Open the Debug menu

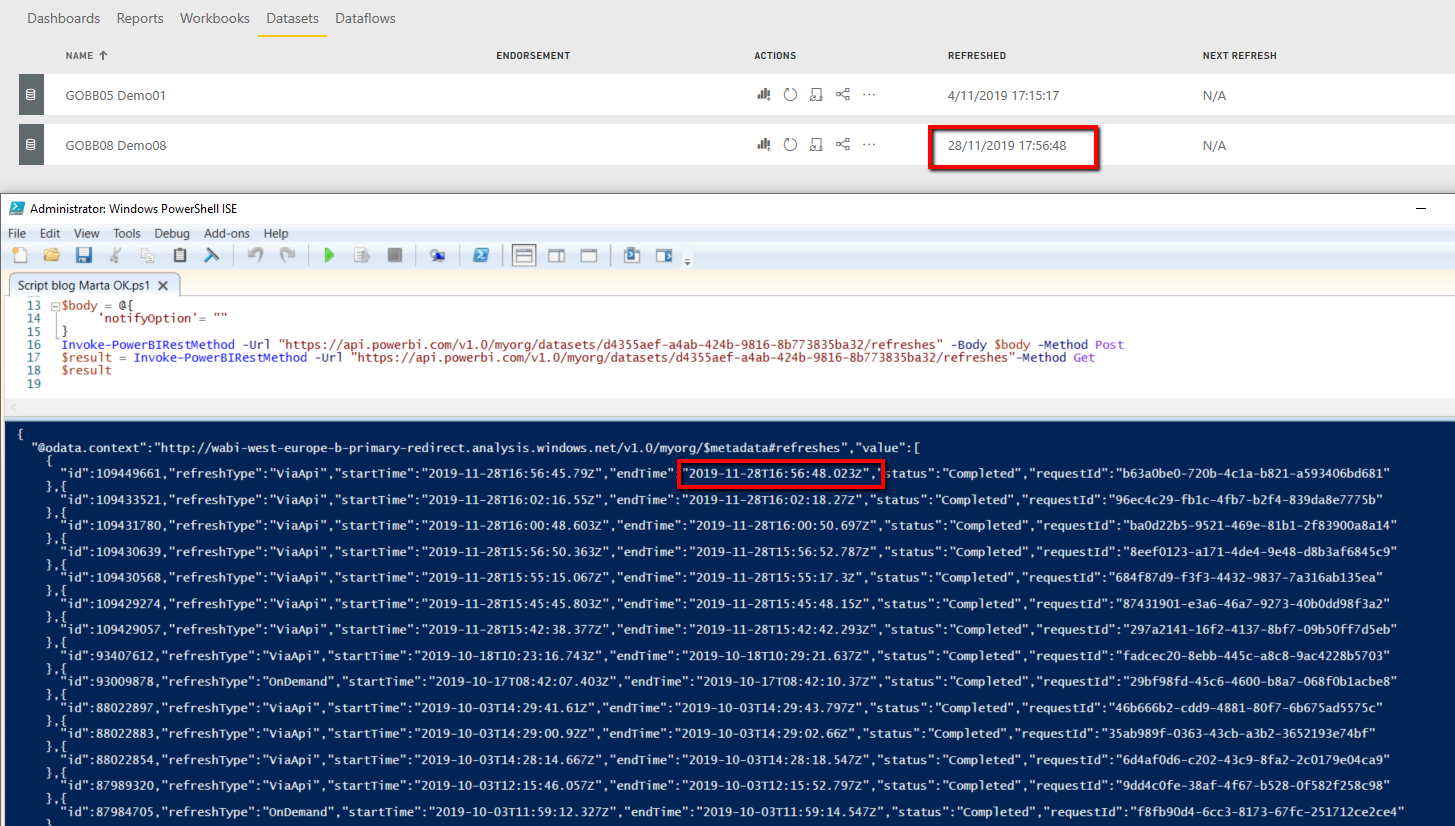(172, 233)
